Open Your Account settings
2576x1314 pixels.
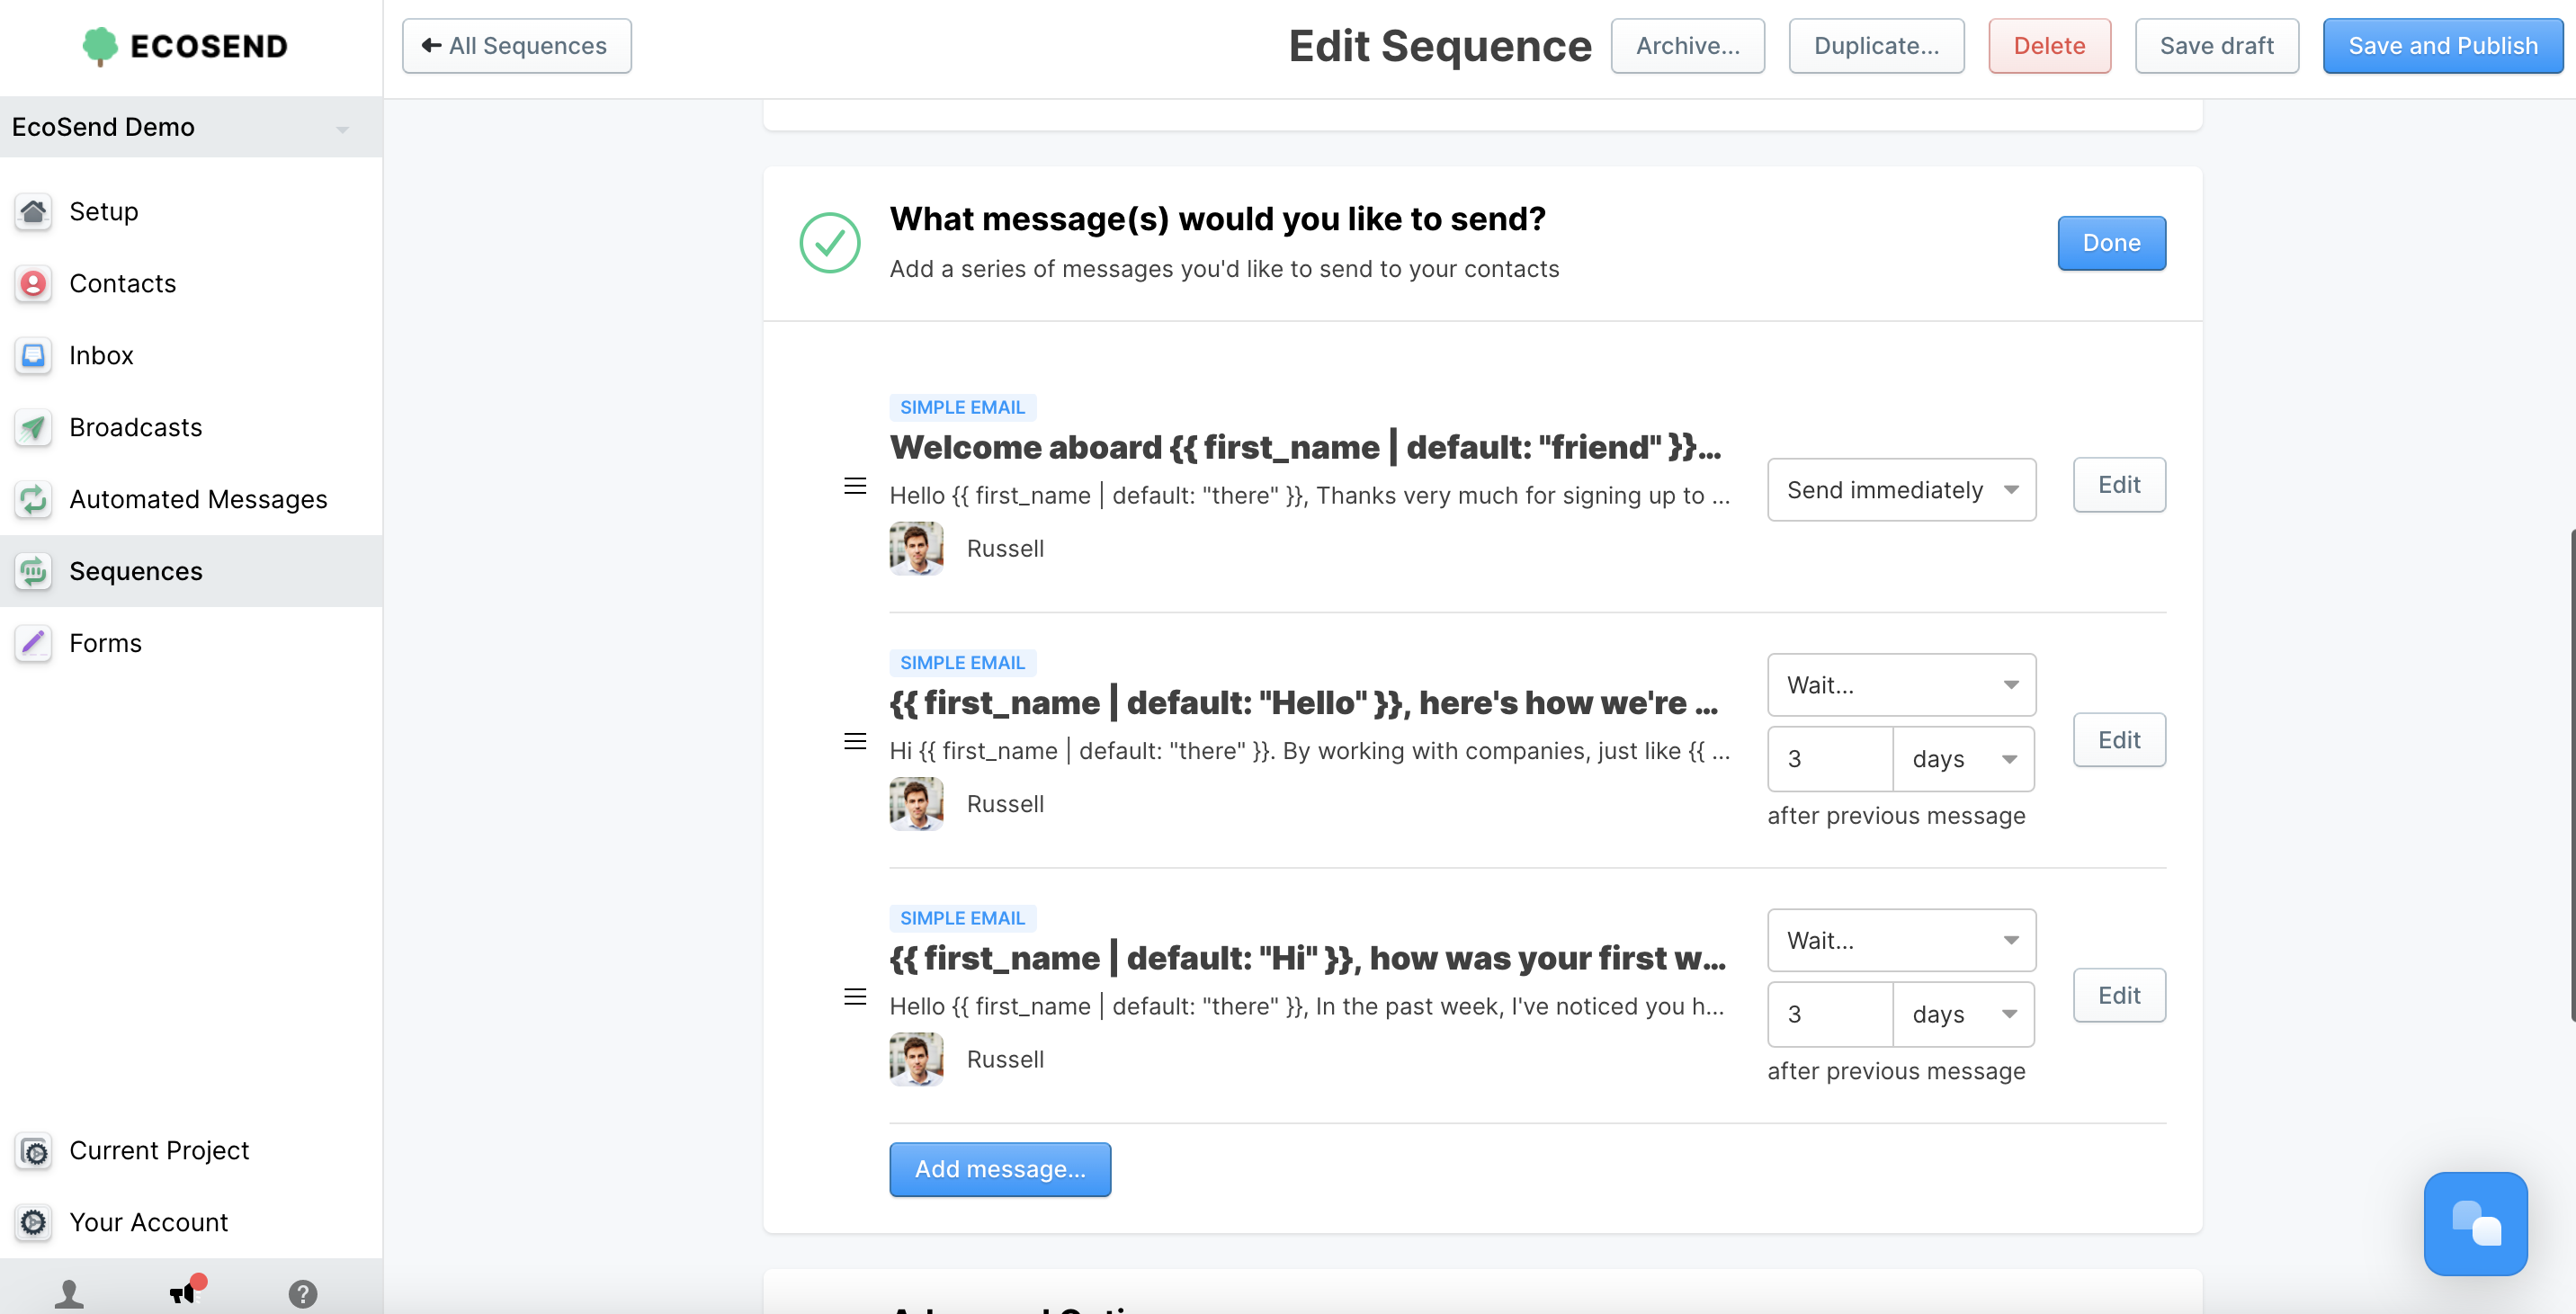(x=191, y=1222)
